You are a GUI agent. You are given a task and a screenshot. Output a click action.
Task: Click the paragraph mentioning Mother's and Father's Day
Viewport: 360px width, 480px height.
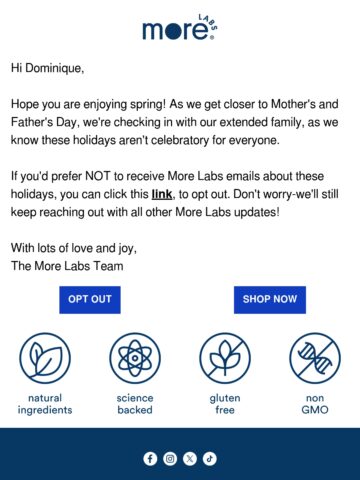[x=175, y=122]
